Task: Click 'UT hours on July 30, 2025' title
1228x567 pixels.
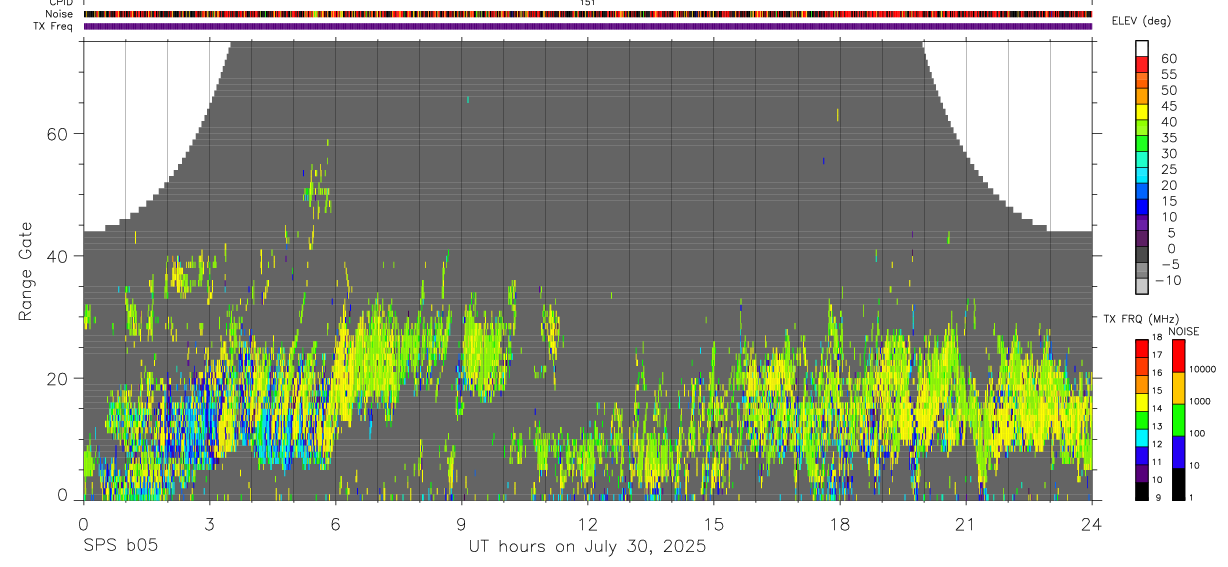Action: 587,547
